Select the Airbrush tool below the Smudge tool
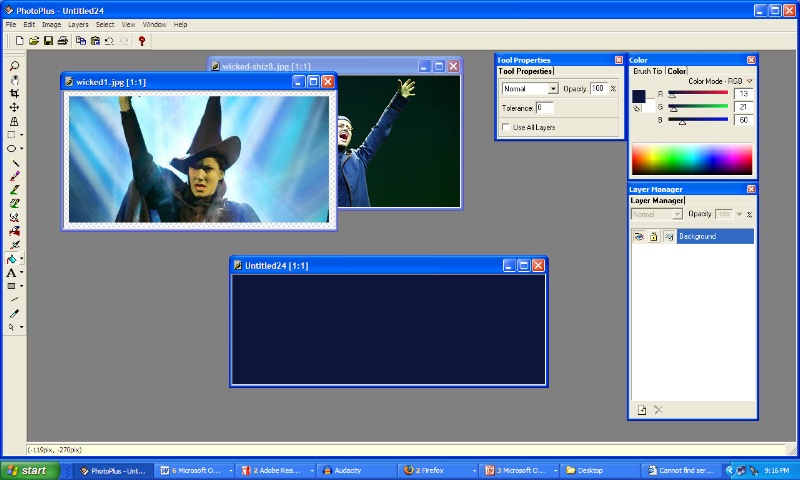Image resolution: width=800 pixels, height=480 pixels. [14, 245]
